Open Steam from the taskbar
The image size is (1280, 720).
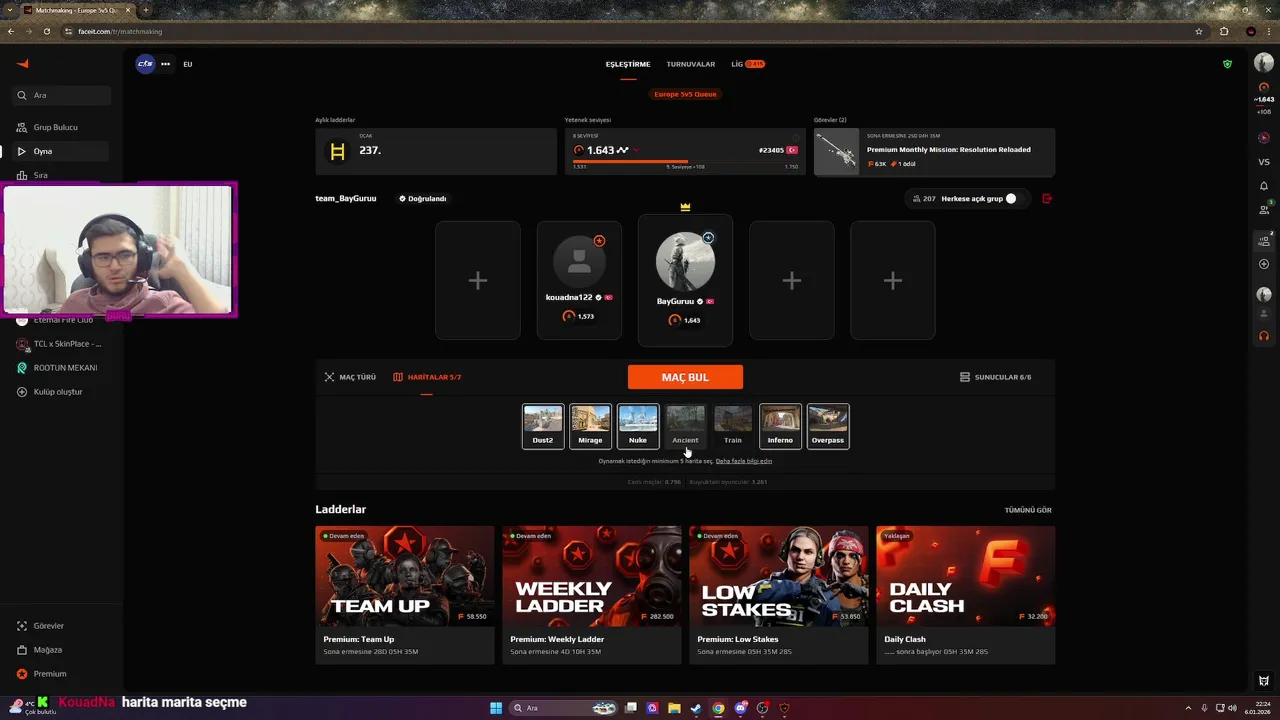pos(696,708)
